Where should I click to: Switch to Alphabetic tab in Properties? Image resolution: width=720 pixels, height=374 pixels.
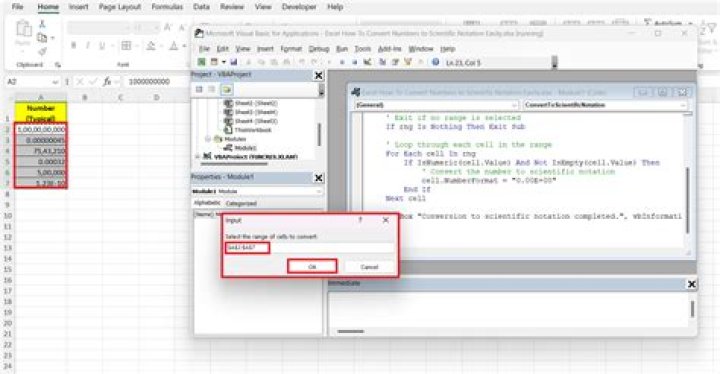(x=207, y=203)
